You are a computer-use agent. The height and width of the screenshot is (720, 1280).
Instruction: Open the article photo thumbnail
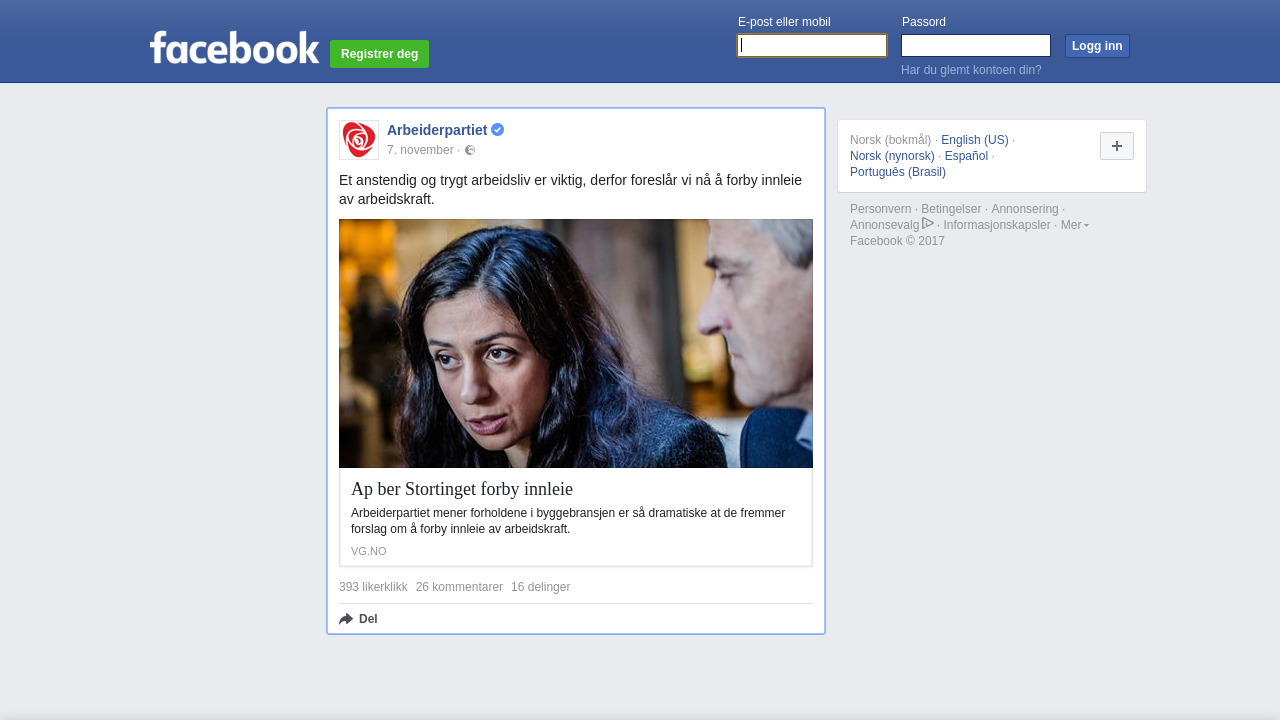(x=576, y=343)
